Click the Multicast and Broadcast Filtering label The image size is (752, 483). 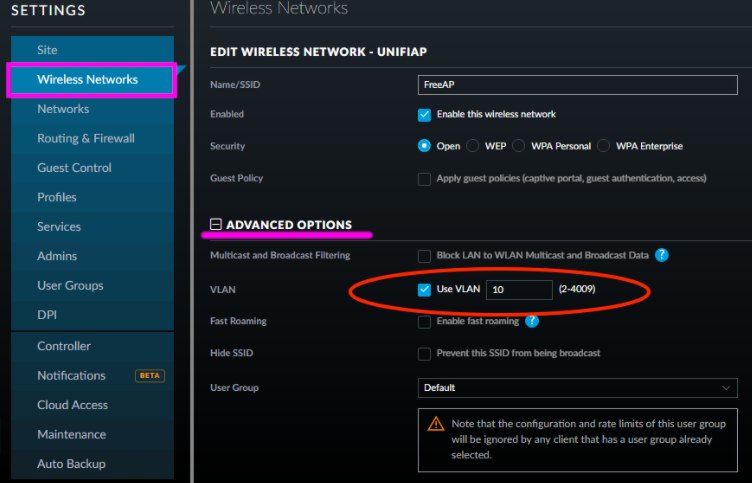click(x=280, y=255)
